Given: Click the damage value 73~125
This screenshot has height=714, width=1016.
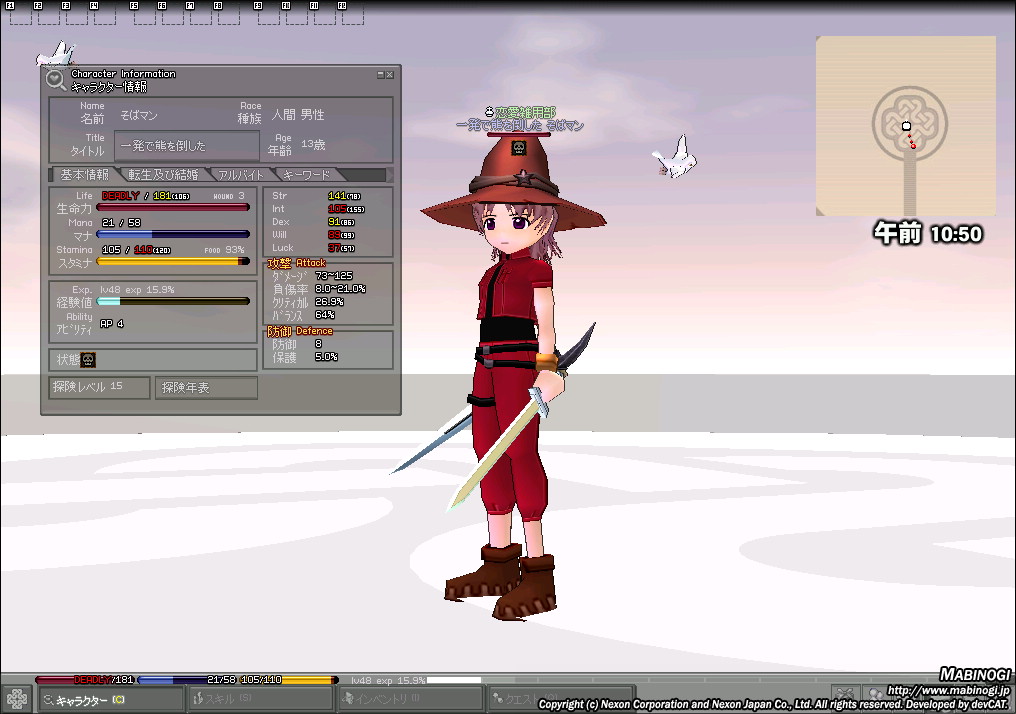Looking at the screenshot, I should click(x=334, y=275).
